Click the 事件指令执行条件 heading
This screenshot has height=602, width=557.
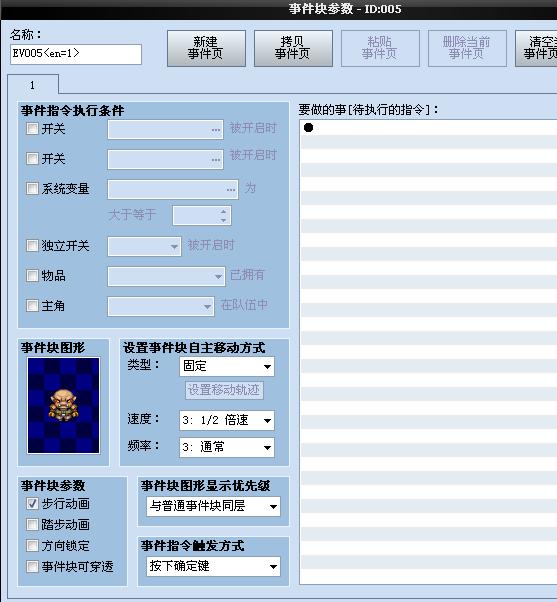tap(73, 111)
